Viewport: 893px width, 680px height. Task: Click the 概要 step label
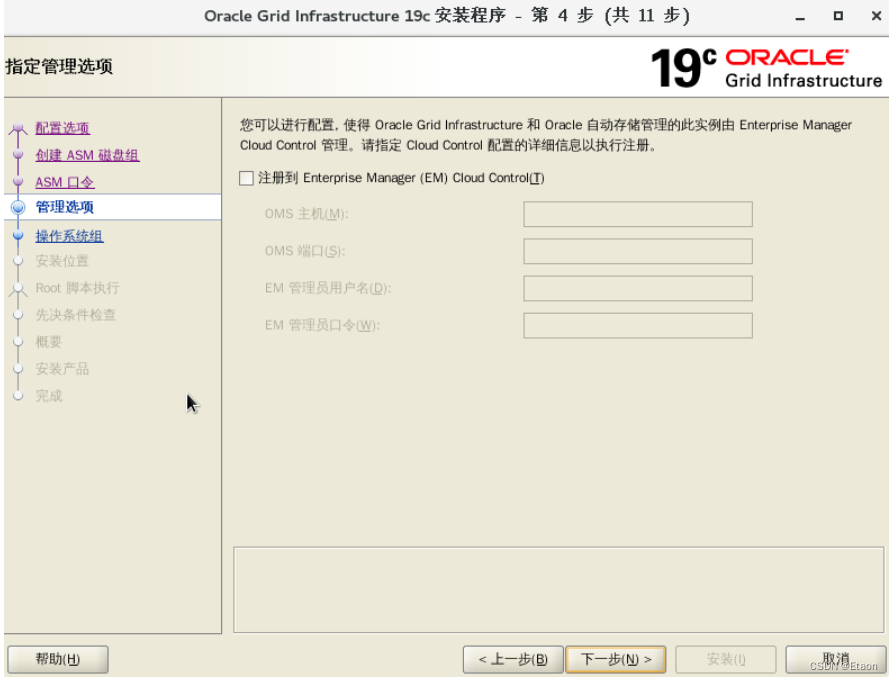[x=48, y=342]
